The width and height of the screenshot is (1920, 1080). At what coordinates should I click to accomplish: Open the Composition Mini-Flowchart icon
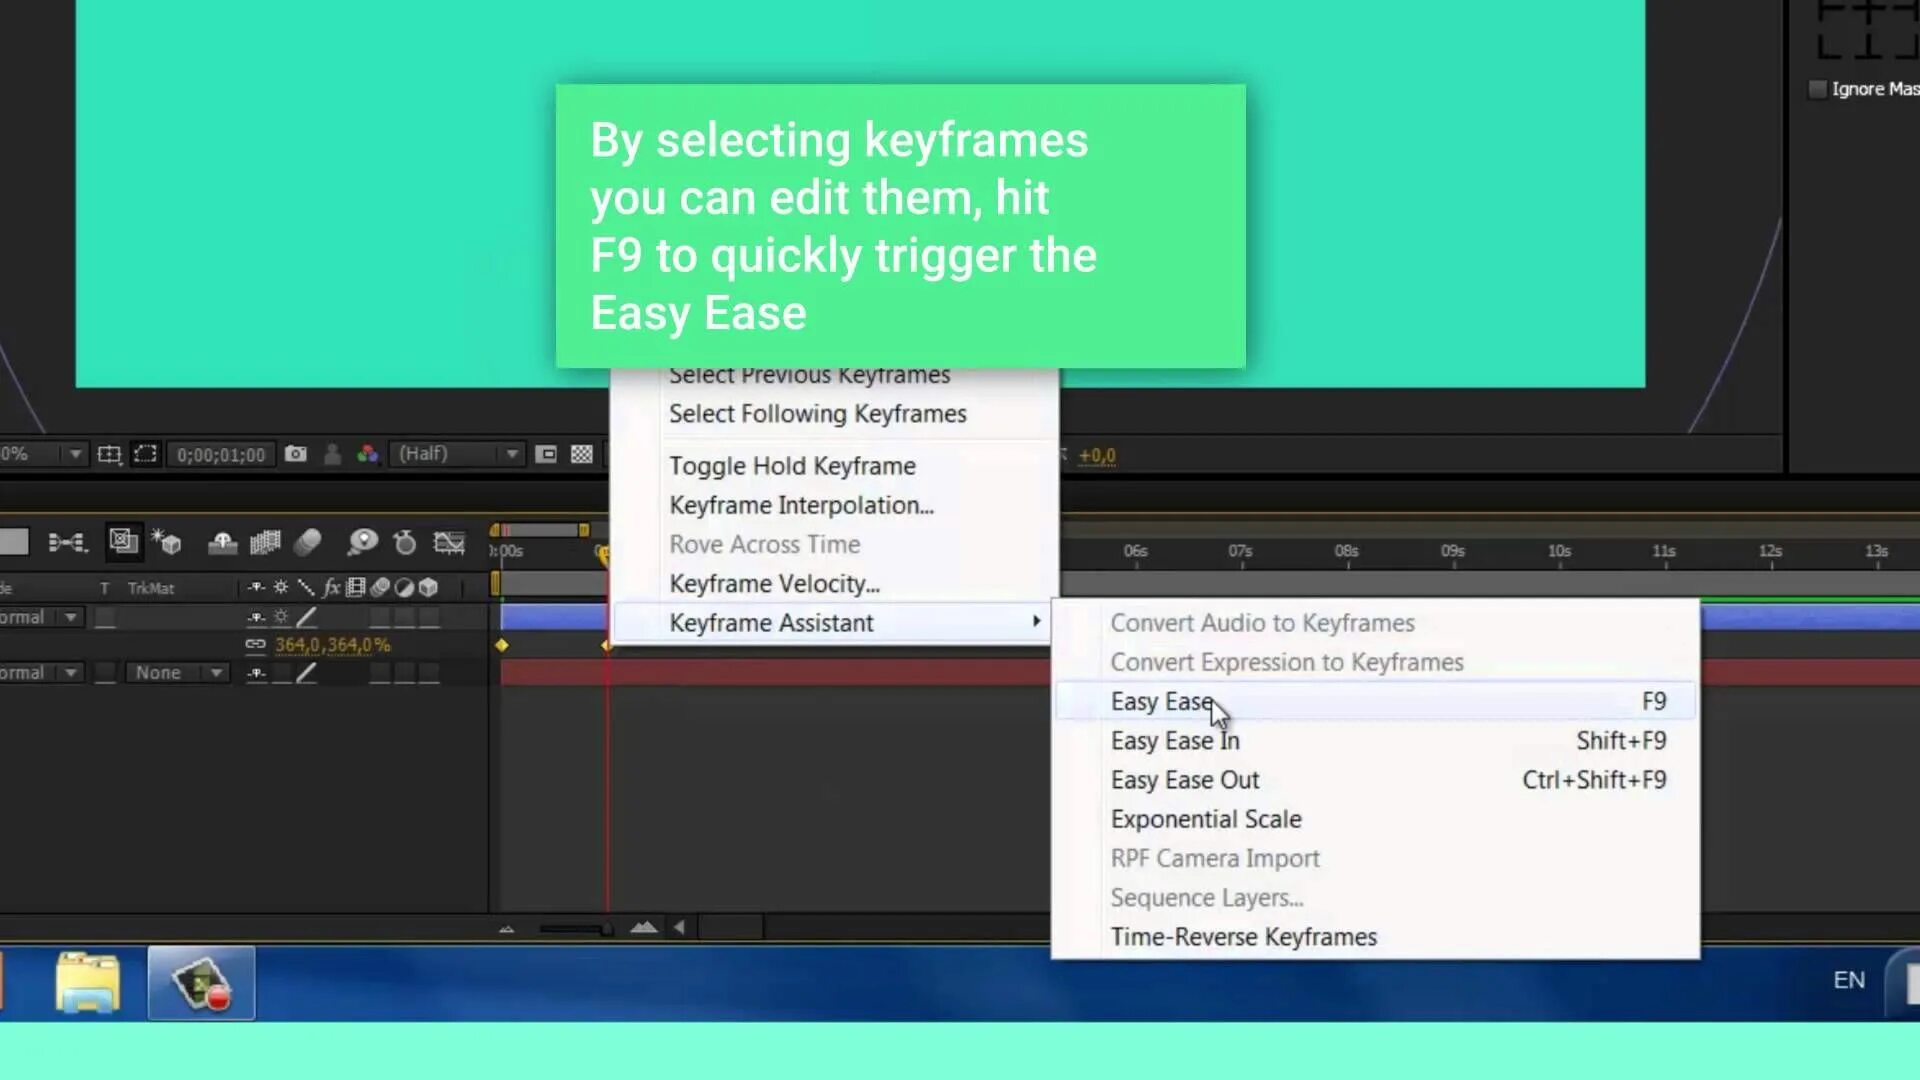[68, 542]
